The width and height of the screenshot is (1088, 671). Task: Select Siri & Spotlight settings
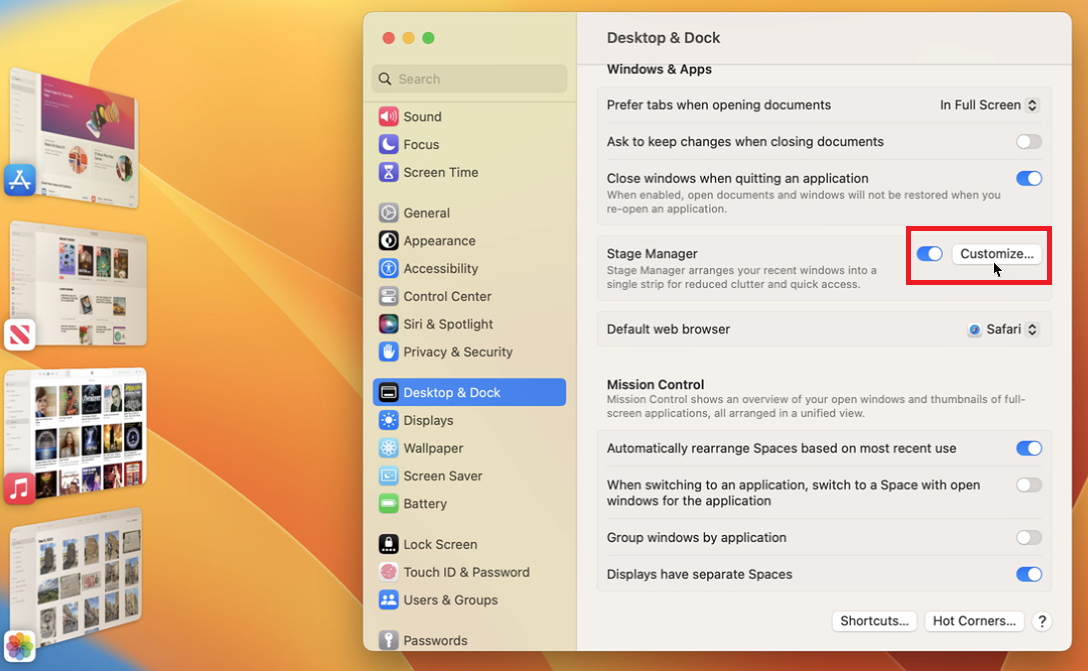pyautogui.click(x=390, y=324)
